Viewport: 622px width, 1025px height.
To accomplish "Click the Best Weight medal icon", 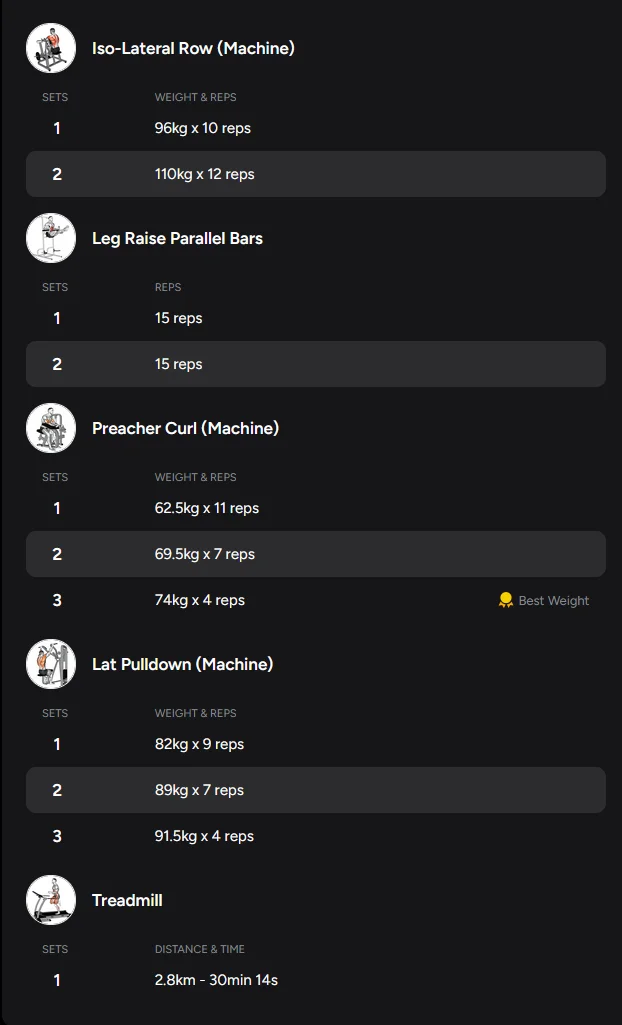I will point(506,600).
